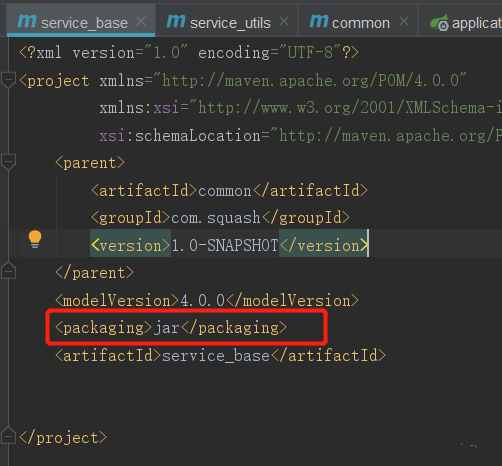Place cursor in packaging jar line
The height and width of the screenshot is (466, 502).
(171, 328)
